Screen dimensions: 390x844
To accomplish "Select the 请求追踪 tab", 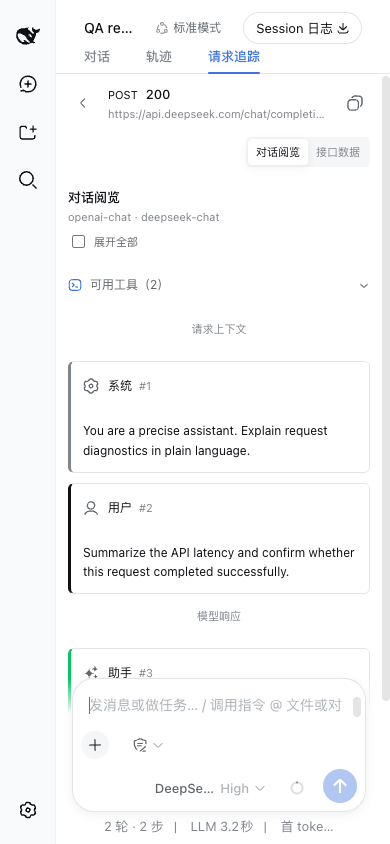I will pyautogui.click(x=234, y=57).
